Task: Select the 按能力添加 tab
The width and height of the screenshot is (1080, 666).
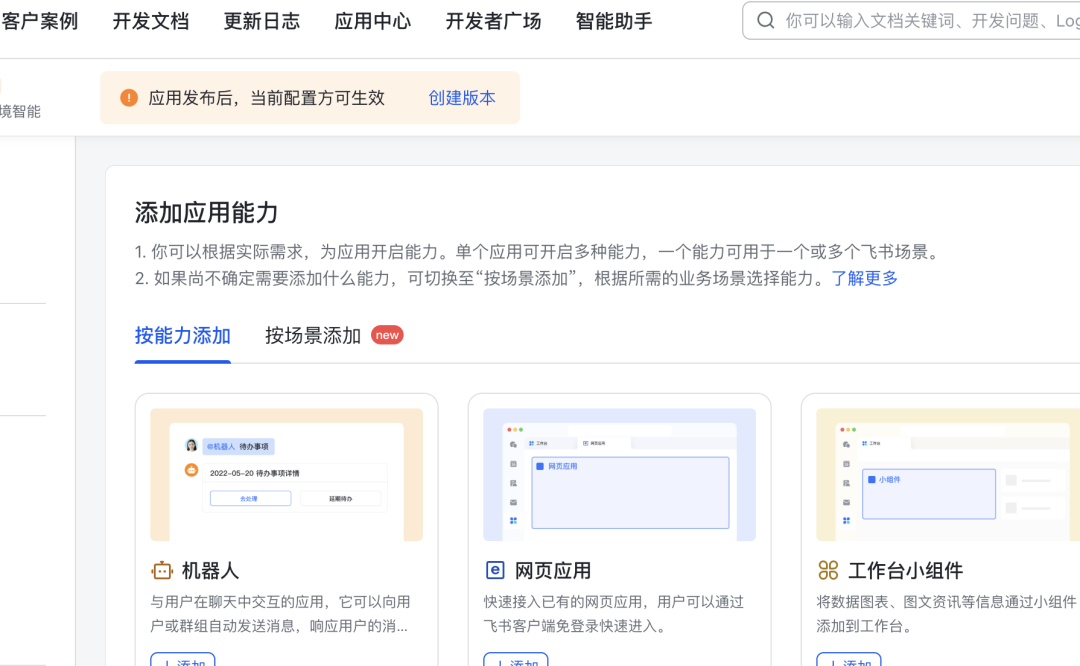Action: [182, 336]
